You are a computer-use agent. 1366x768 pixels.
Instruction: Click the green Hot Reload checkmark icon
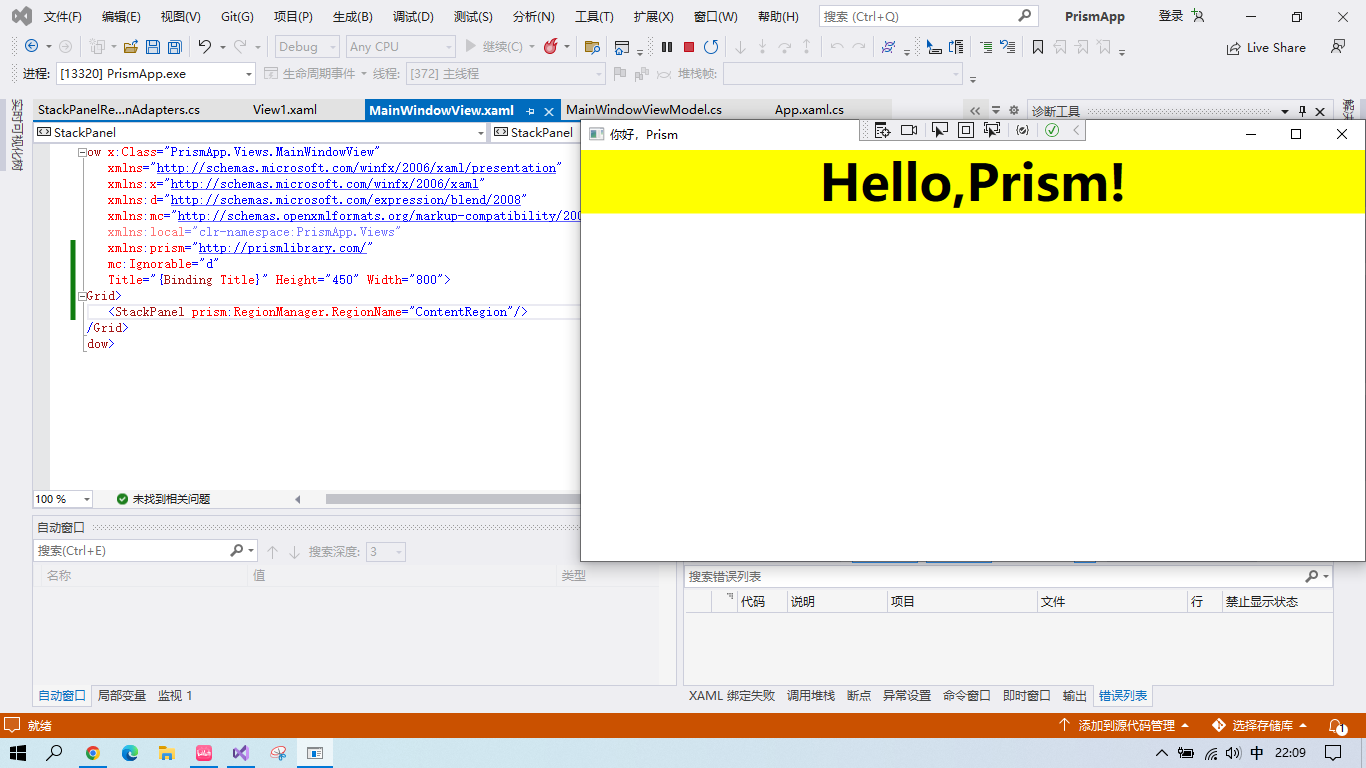pos(1052,130)
